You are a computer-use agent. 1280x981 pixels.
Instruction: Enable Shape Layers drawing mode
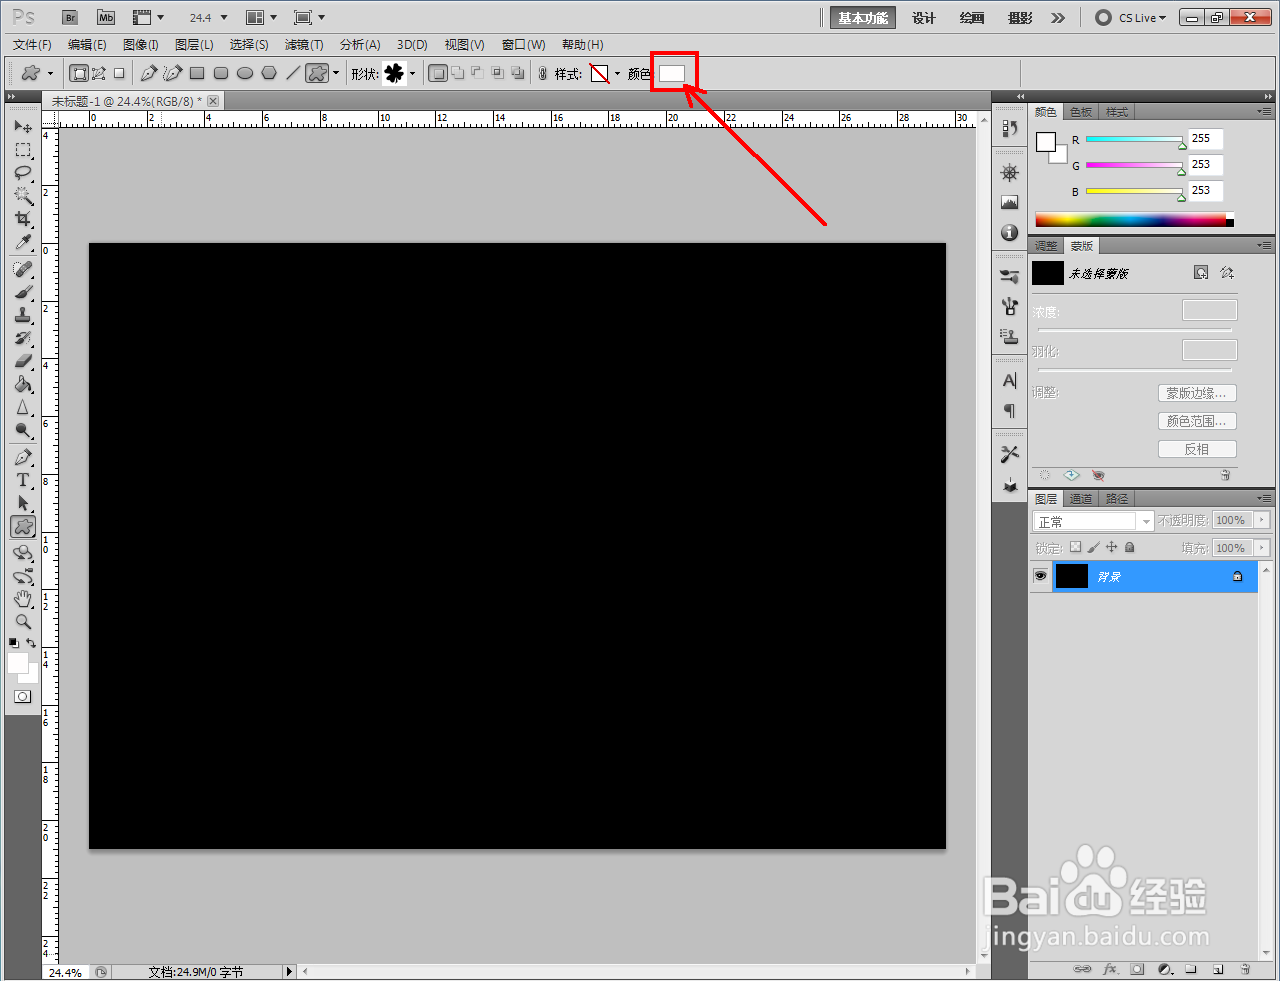click(x=79, y=73)
